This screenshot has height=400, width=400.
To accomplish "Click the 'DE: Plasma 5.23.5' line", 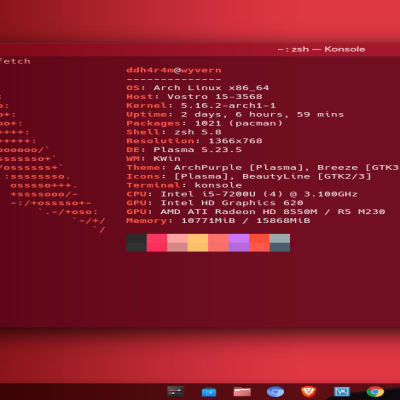I will [x=184, y=150].
